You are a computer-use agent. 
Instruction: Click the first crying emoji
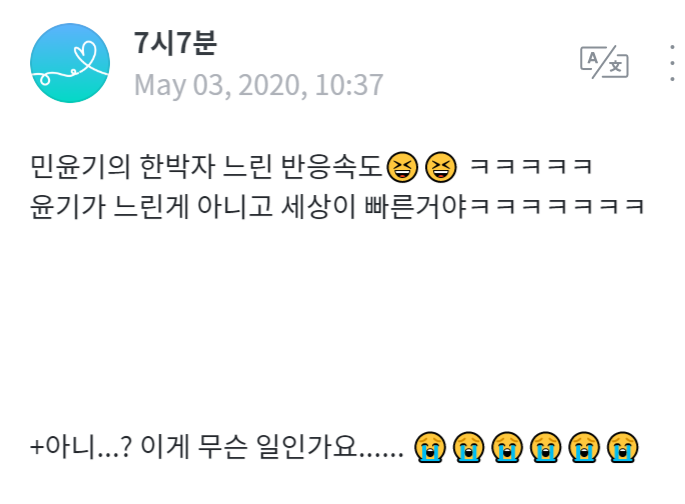(x=430, y=447)
